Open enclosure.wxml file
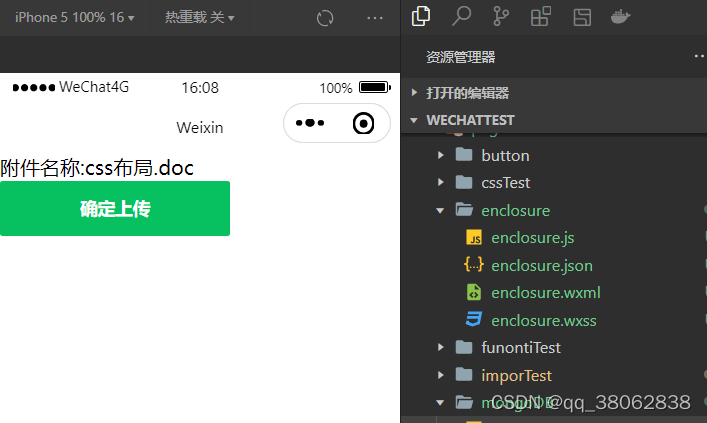Screen dimensions: 707x423 point(546,293)
